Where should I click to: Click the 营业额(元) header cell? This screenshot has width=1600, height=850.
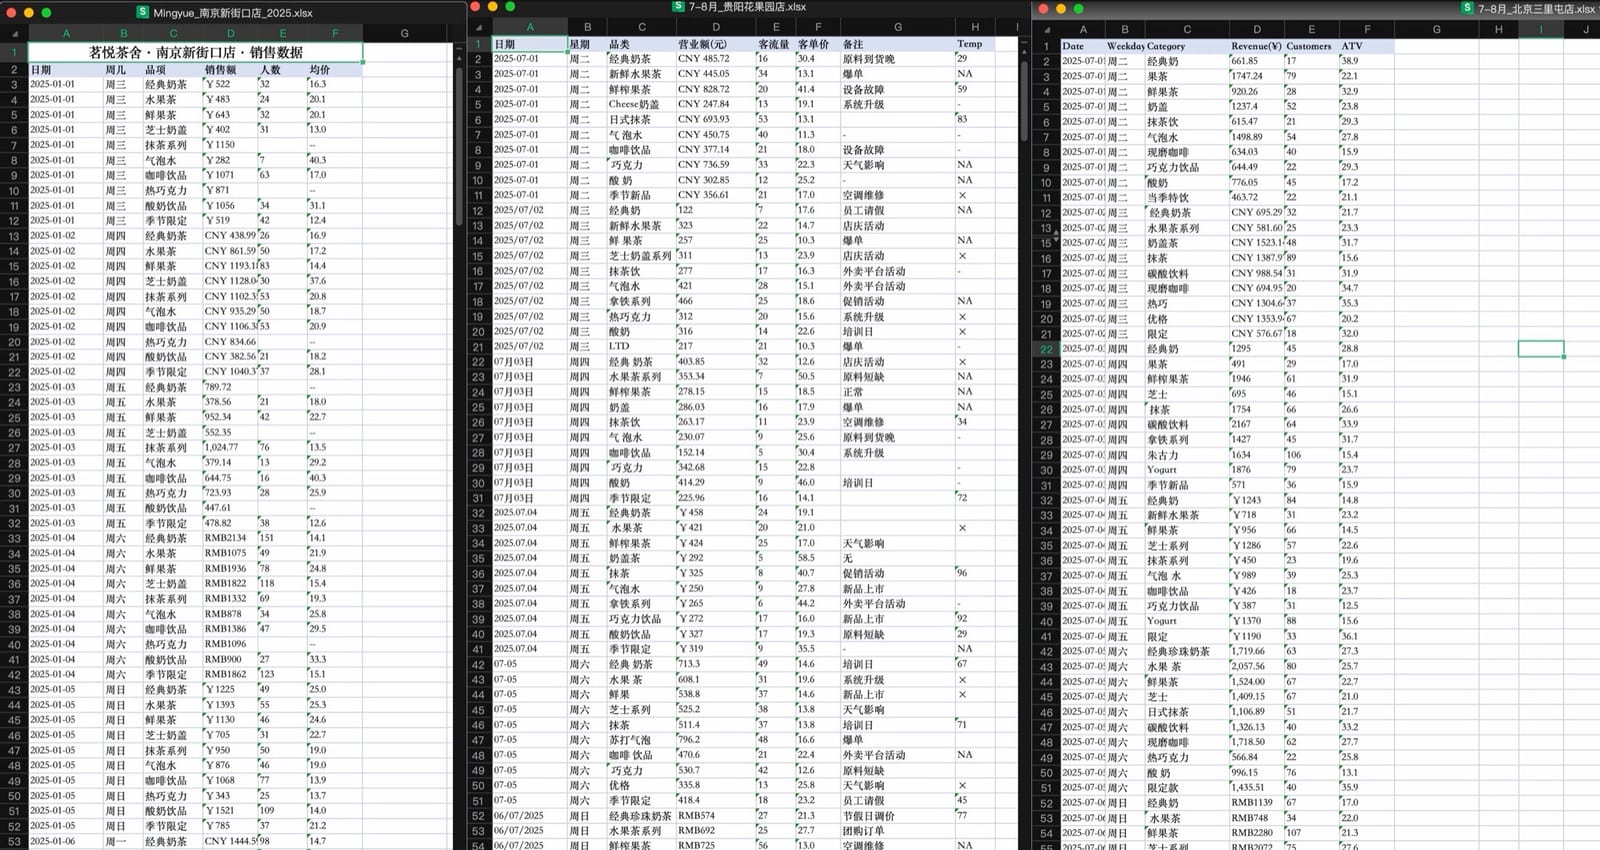(715, 44)
